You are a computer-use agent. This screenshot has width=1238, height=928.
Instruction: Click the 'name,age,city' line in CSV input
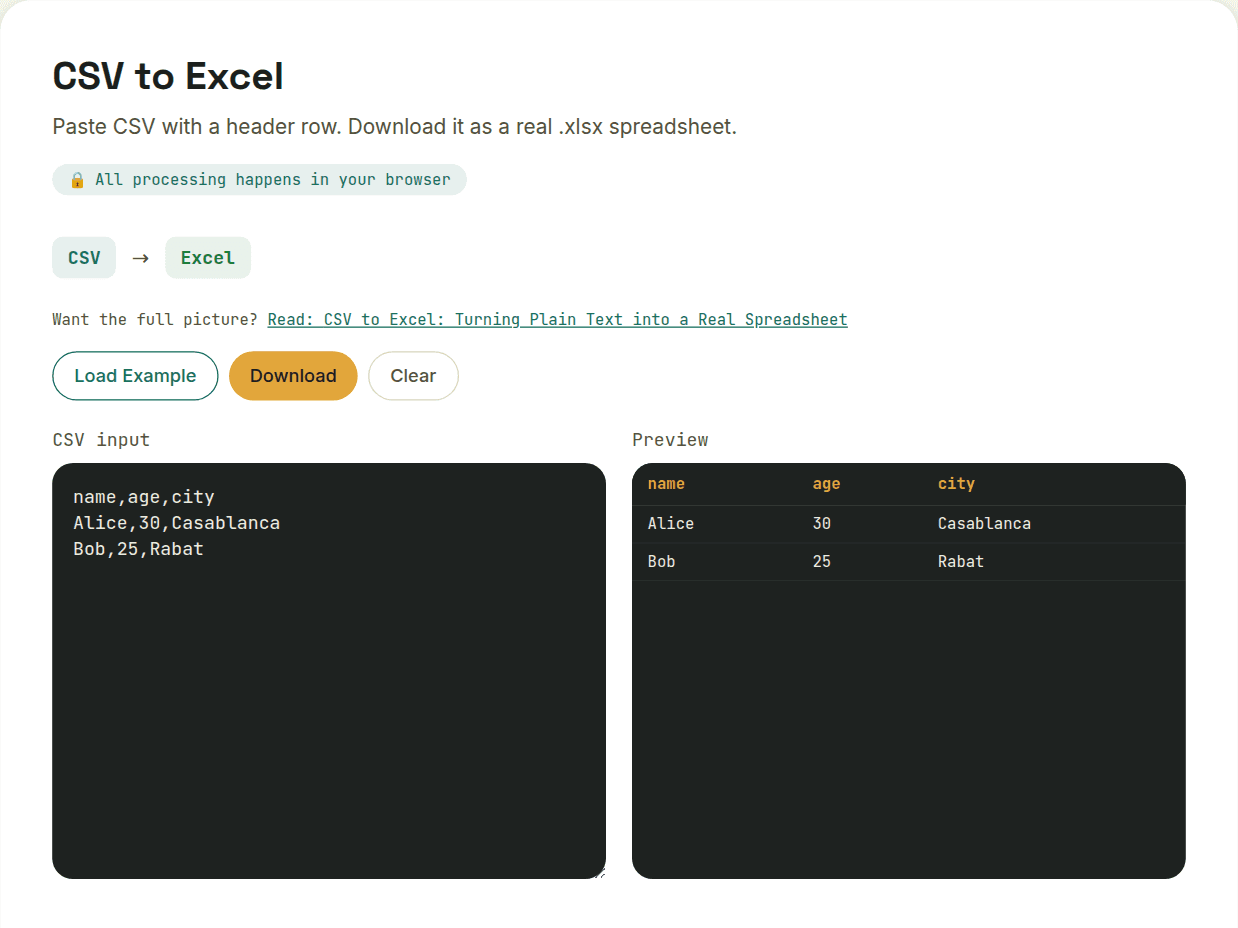click(x=144, y=497)
